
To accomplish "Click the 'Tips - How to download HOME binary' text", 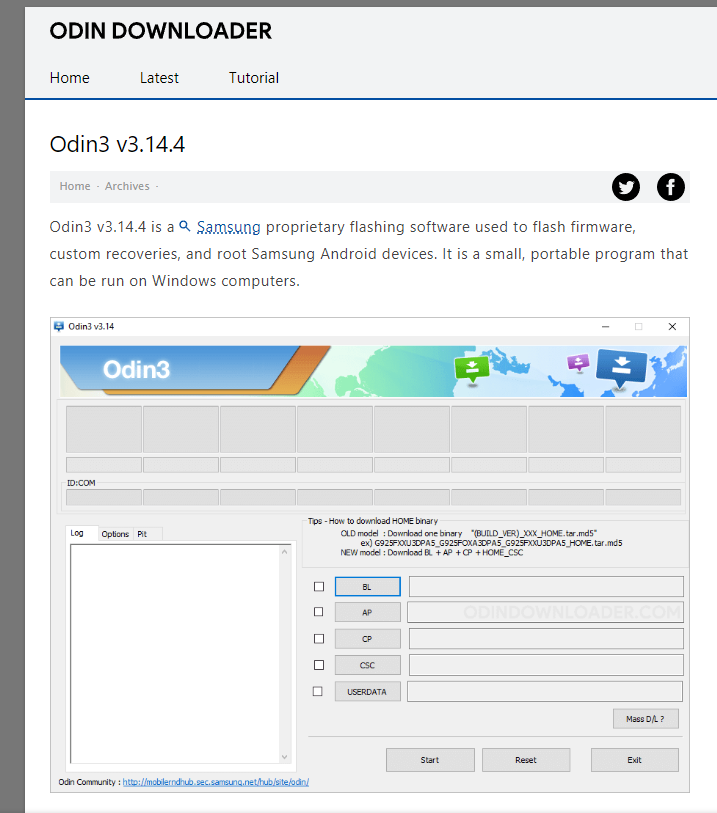I will coord(373,521).
